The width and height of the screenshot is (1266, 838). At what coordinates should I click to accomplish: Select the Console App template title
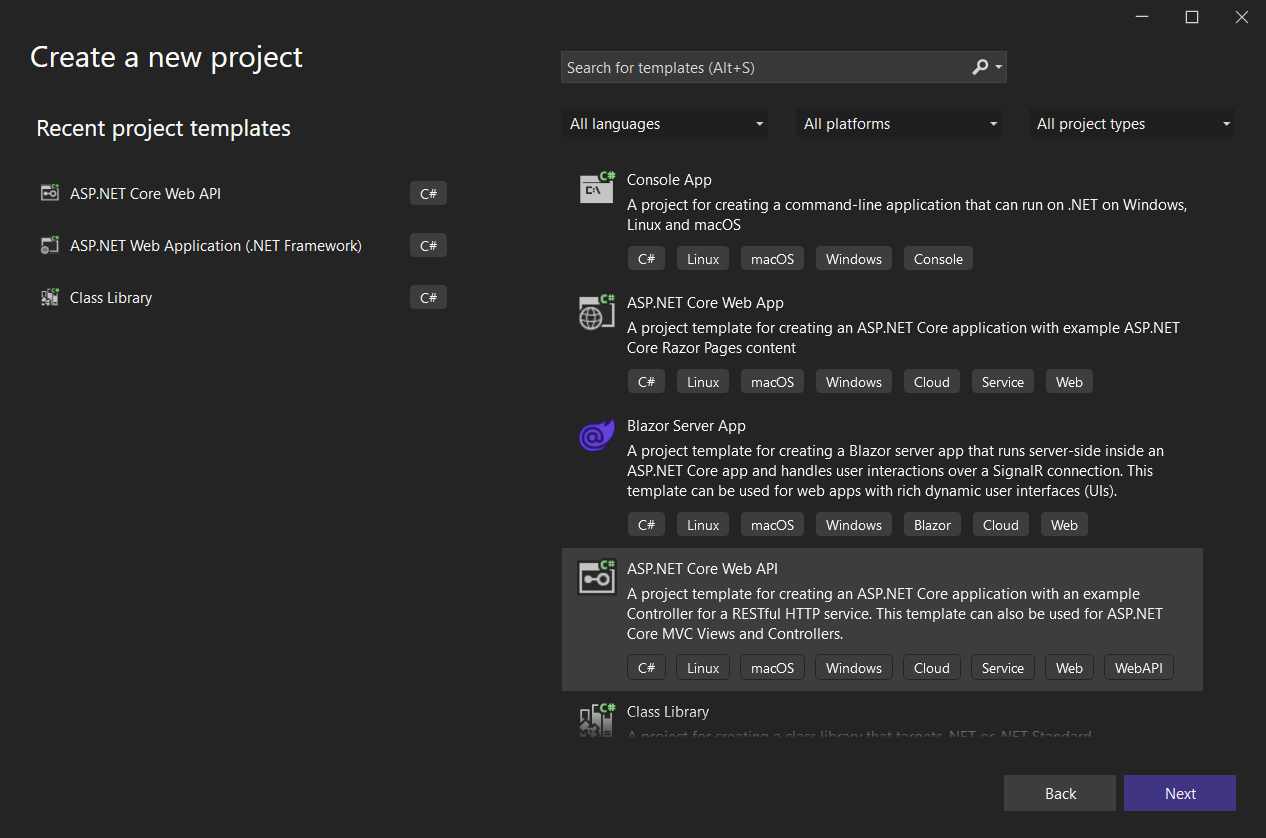tap(669, 180)
